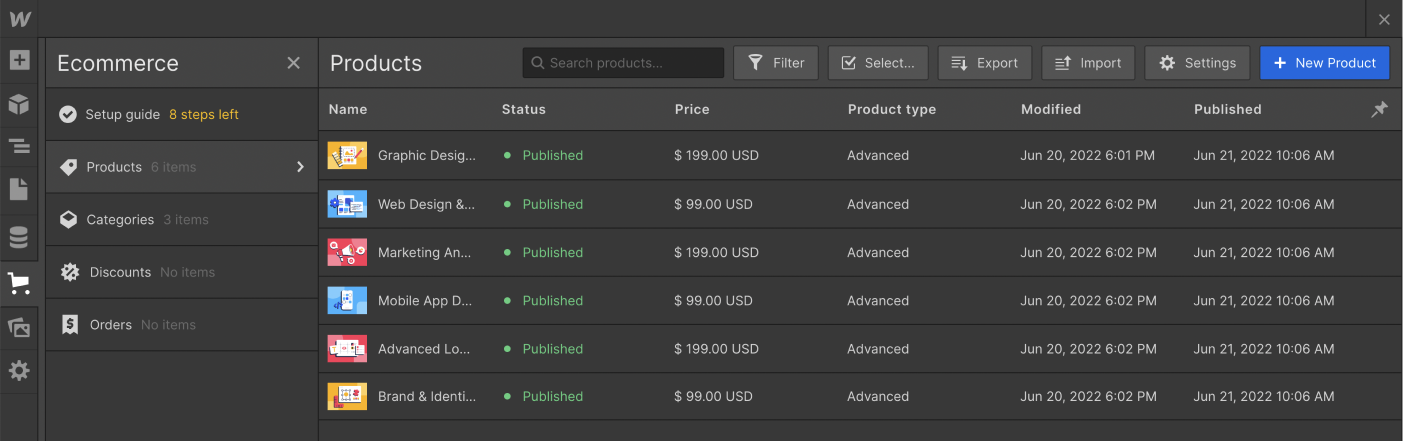
Task: Open site Settings gear in left sidebar
Action: (x=19, y=371)
